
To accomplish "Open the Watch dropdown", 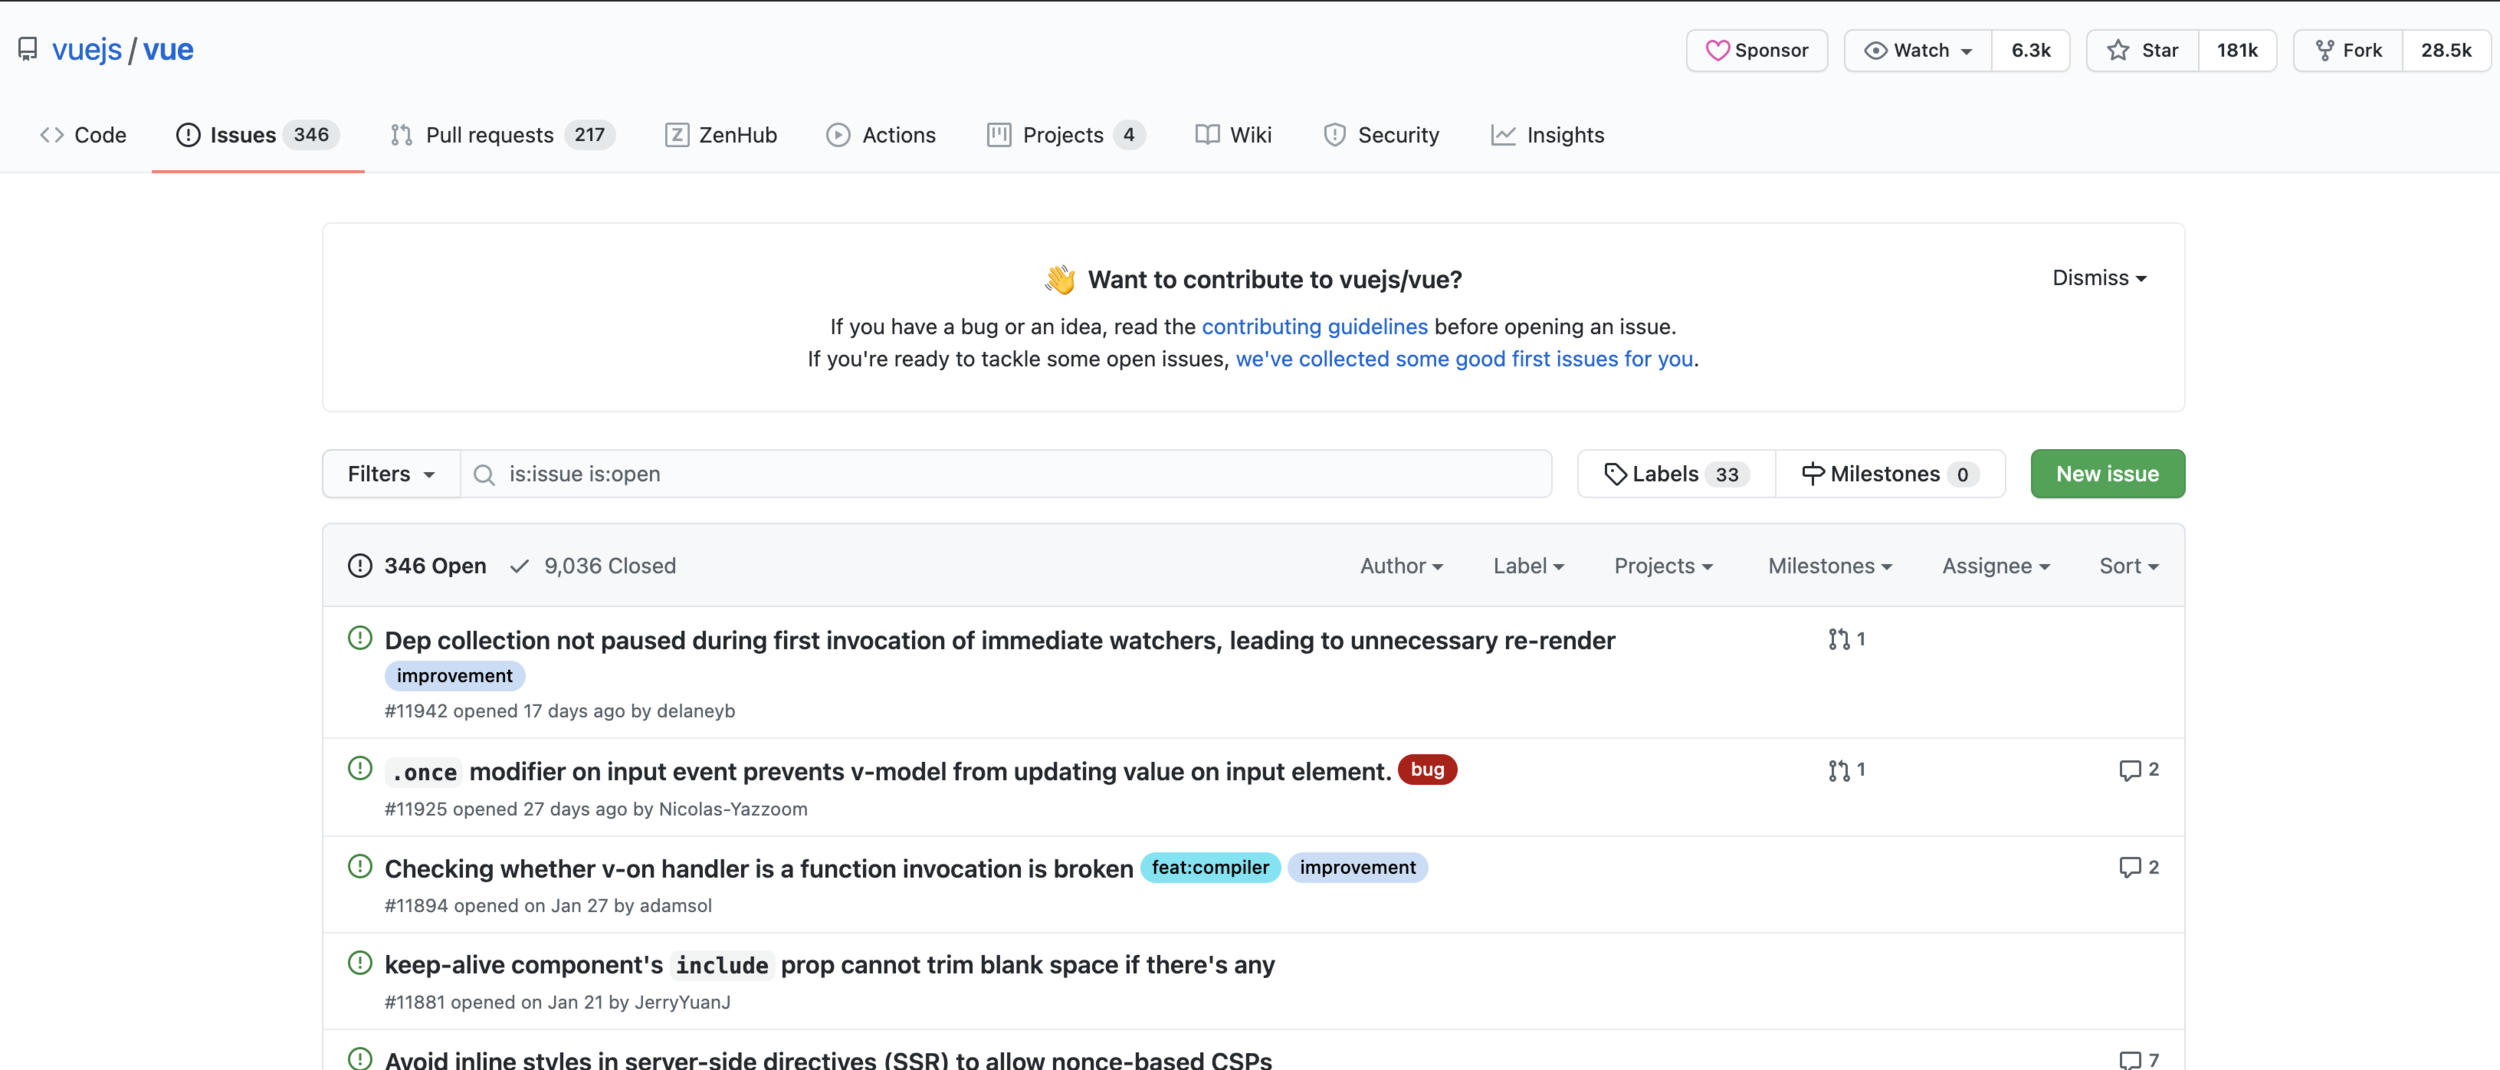I will pyautogui.click(x=1918, y=50).
